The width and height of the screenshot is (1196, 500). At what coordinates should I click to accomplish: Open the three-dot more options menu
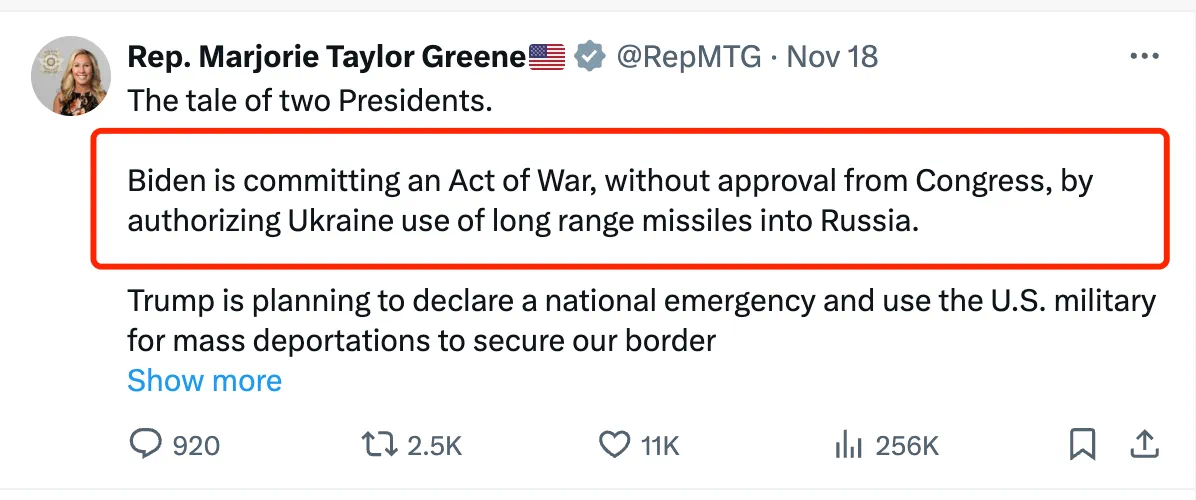click(x=1144, y=57)
